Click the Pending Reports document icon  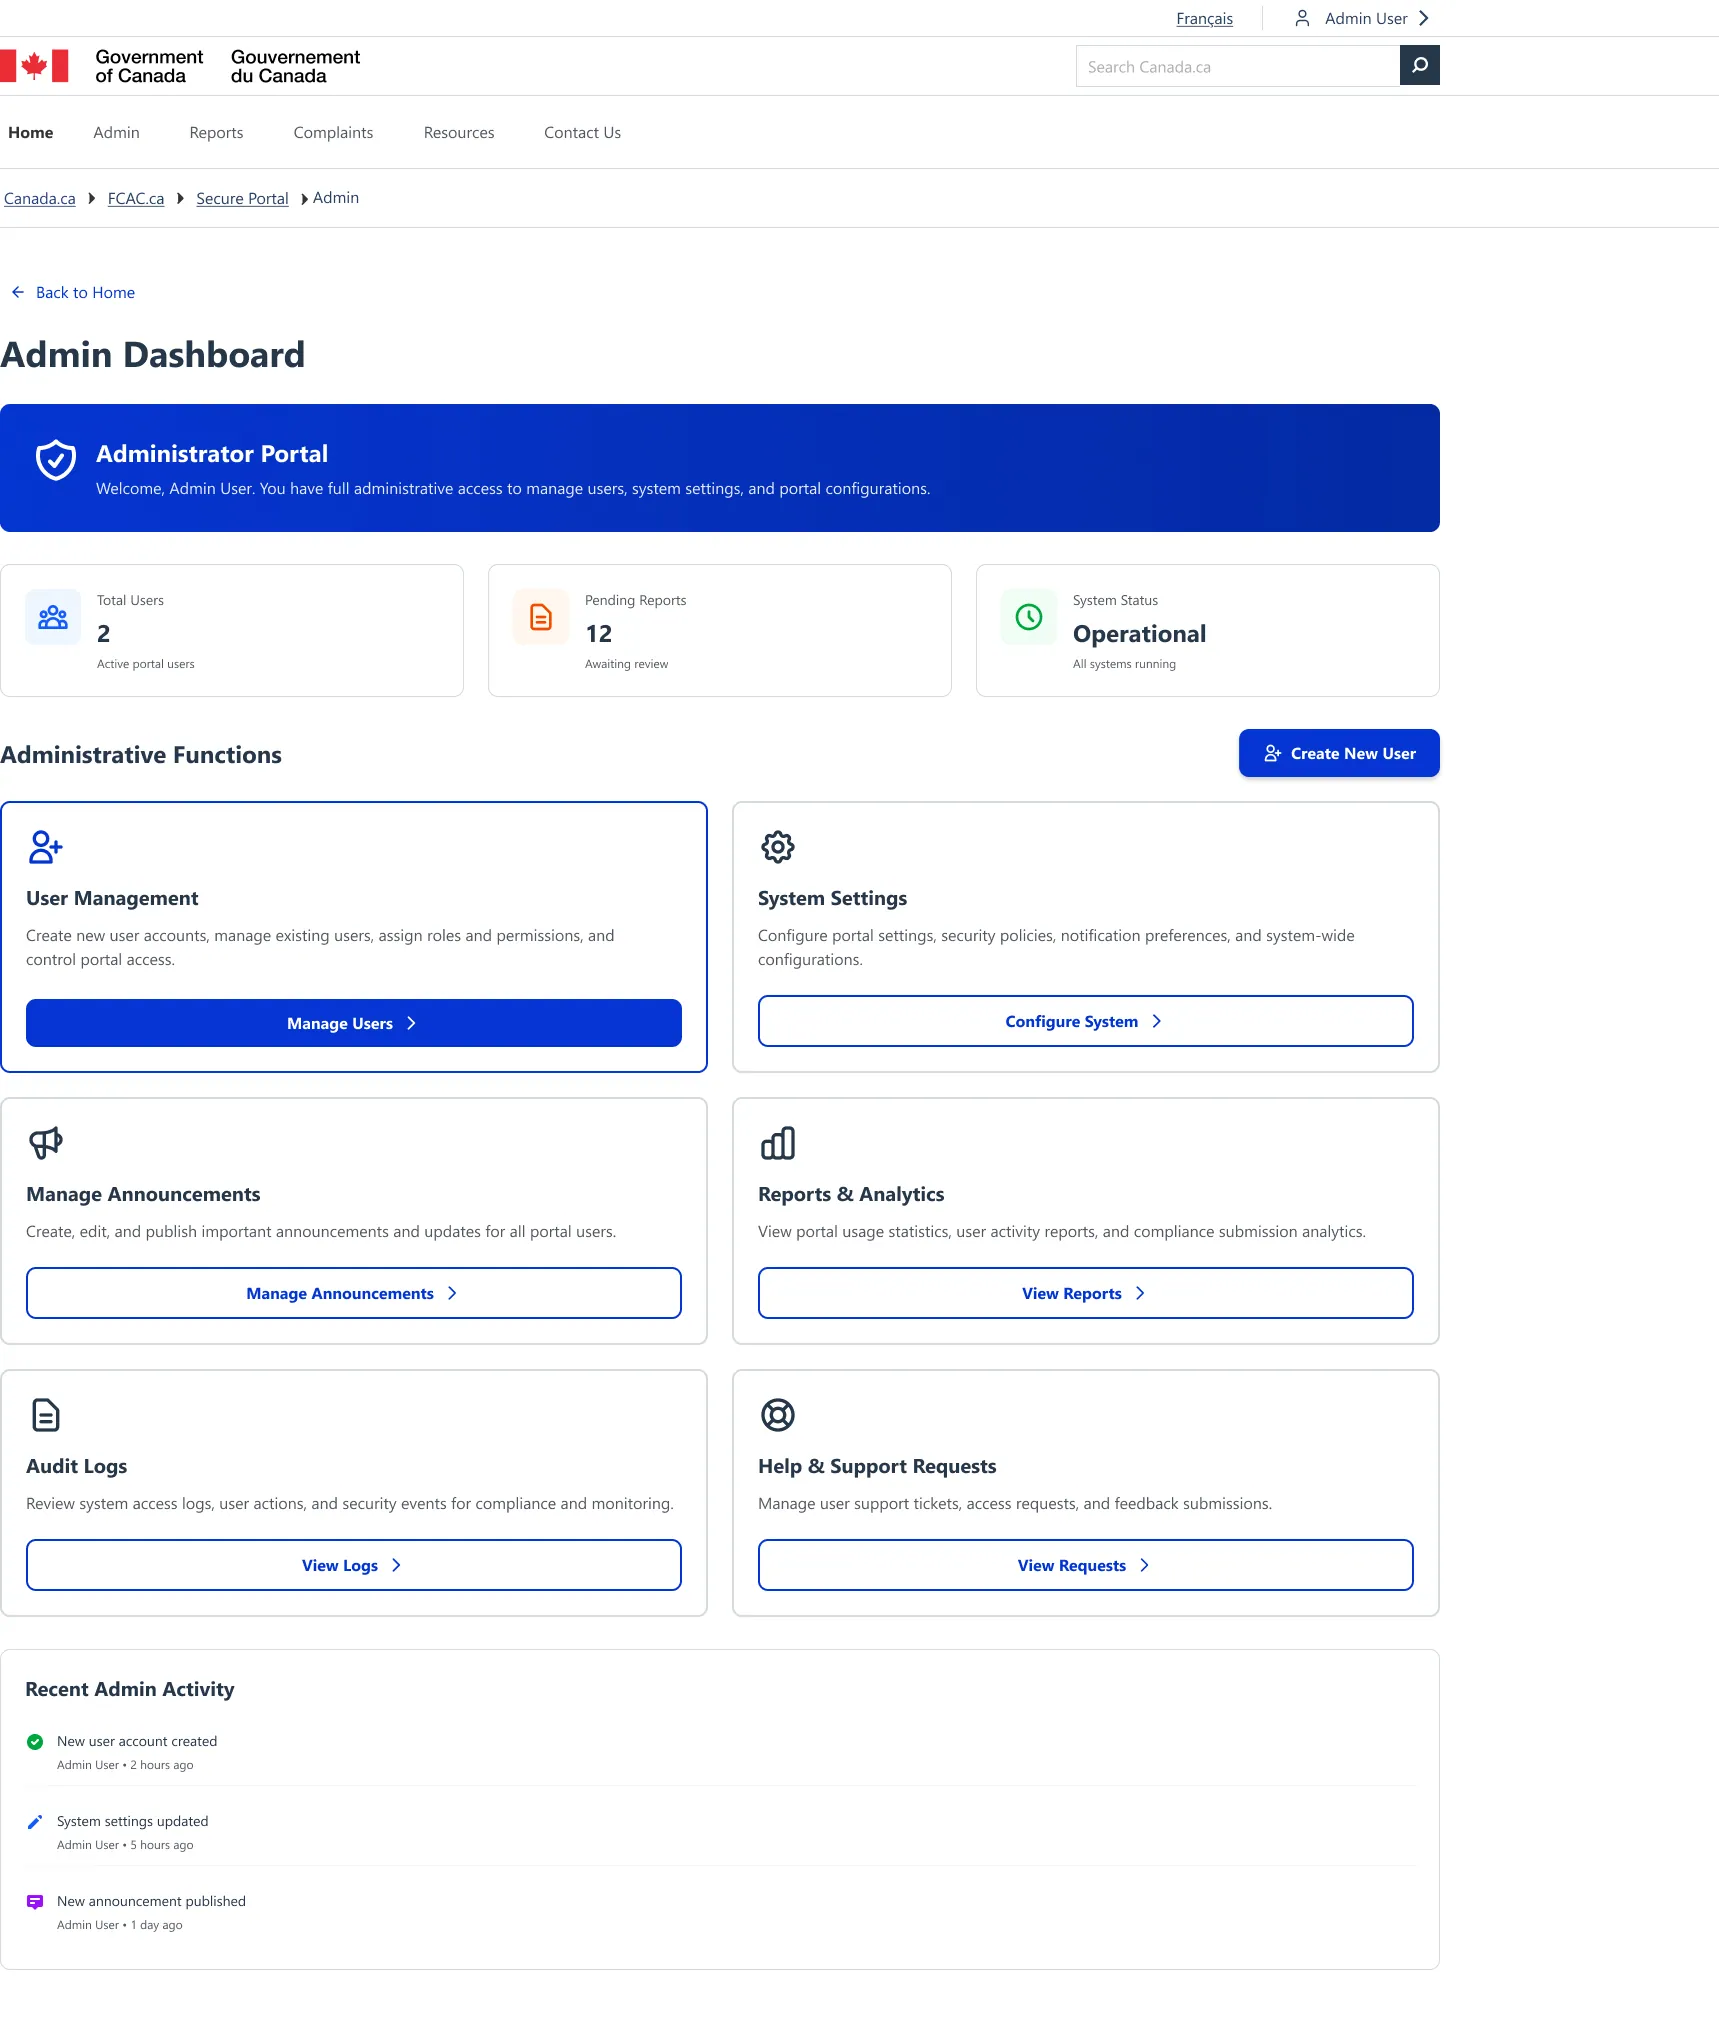click(x=541, y=617)
